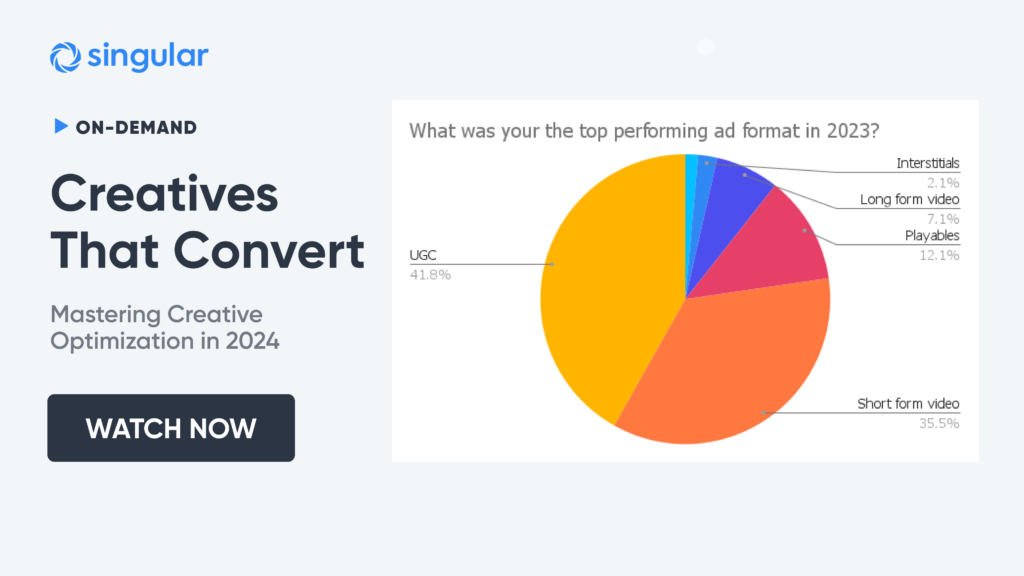Click the Short form video label
The width and height of the screenshot is (1024, 576).
point(908,404)
